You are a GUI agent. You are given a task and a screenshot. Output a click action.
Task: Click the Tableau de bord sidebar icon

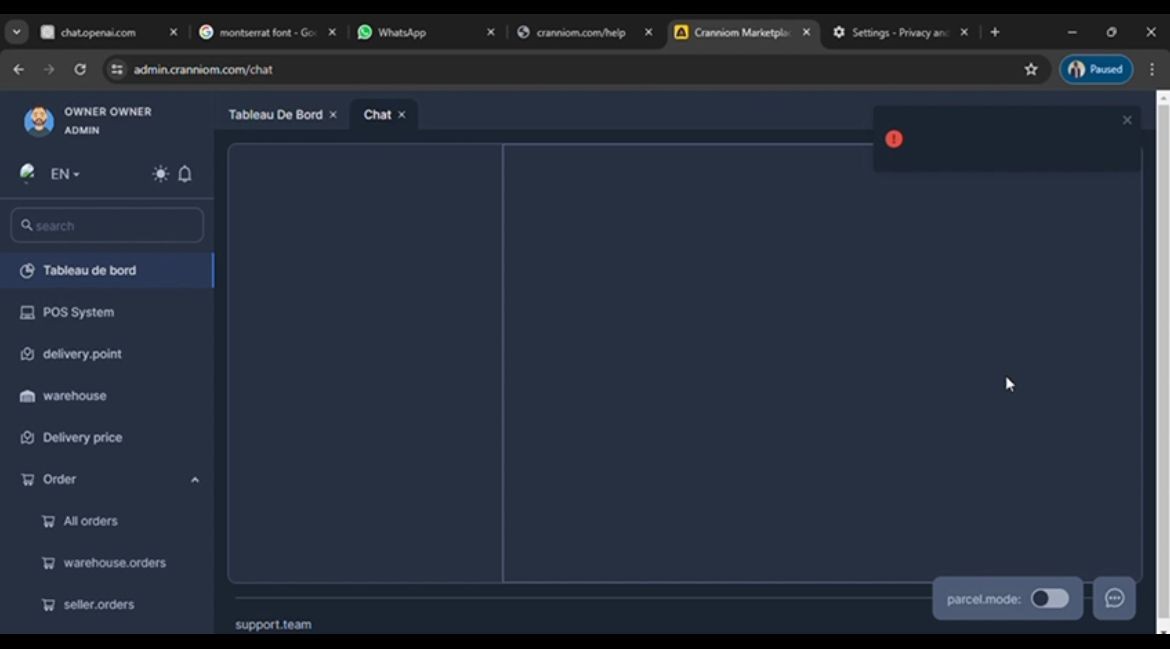click(27, 271)
